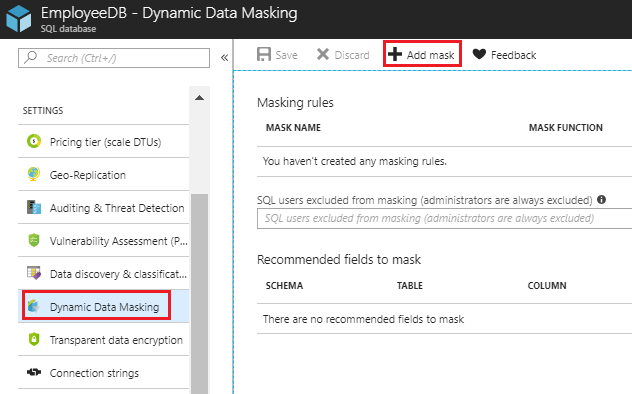Click the MASK NAME column header
The width and height of the screenshot is (632, 394).
(x=293, y=128)
